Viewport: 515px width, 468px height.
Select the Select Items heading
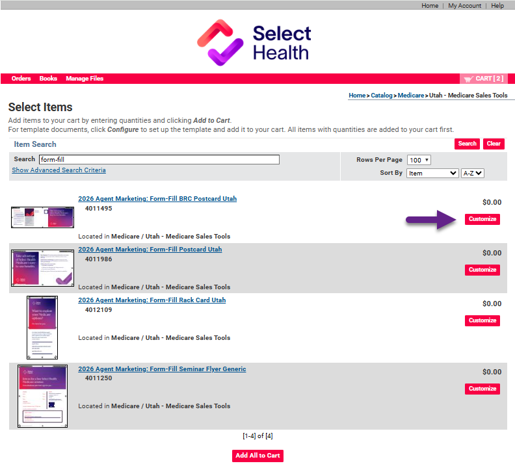pyautogui.click(x=40, y=107)
